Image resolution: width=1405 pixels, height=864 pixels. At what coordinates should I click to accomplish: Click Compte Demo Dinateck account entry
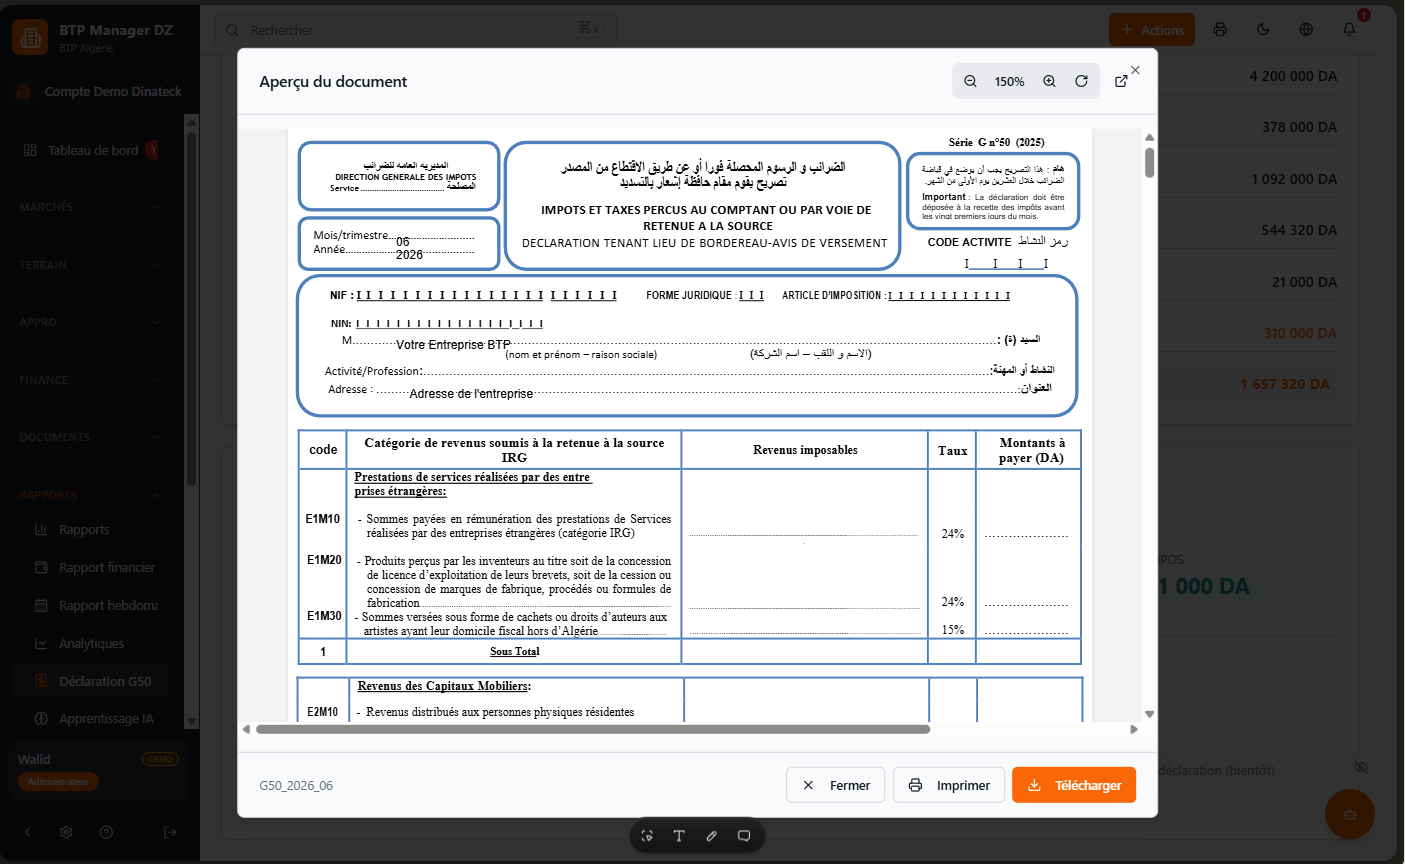98,91
